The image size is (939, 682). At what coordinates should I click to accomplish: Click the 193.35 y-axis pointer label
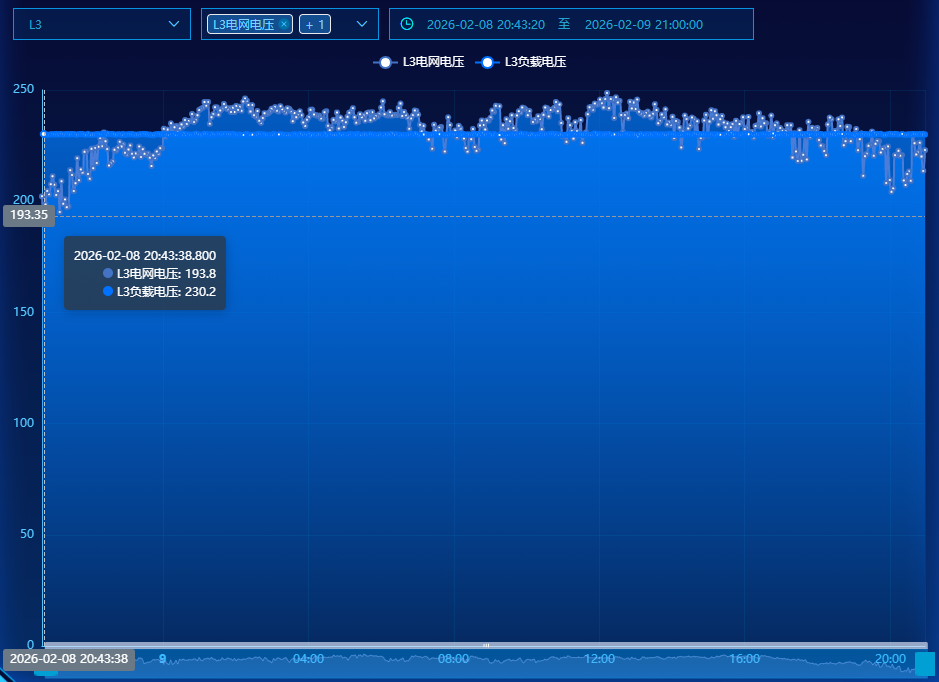tap(29, 215)
